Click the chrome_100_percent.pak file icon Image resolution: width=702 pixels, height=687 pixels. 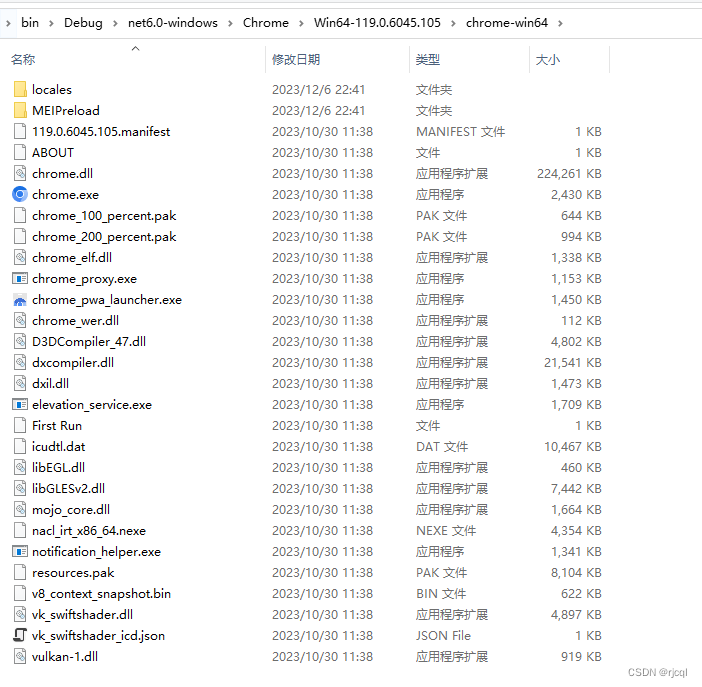click(x=20, y=215)
